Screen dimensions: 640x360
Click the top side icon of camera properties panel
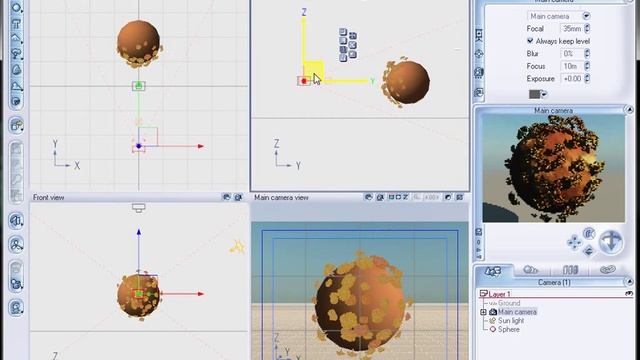click(479, 36)
